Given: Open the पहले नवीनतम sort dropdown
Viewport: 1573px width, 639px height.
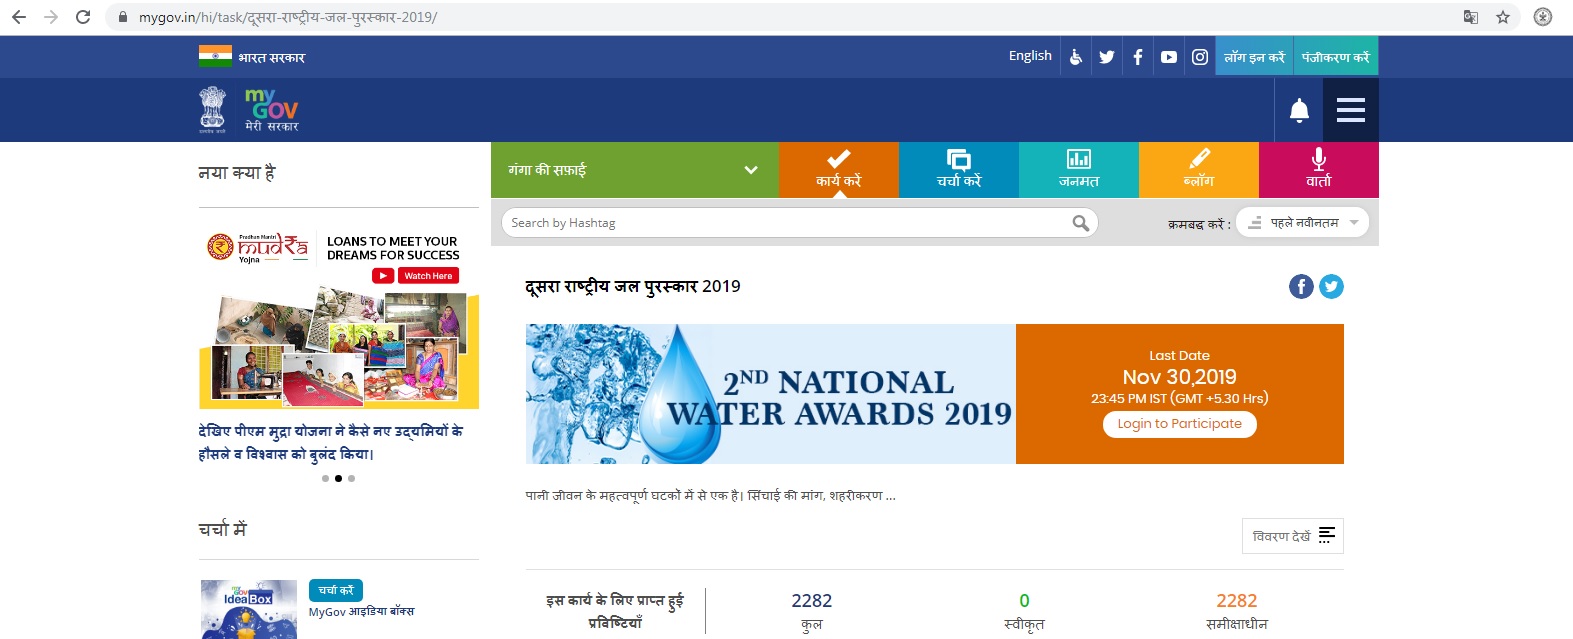Looking at the screenshot, I should click(1302, 223).
